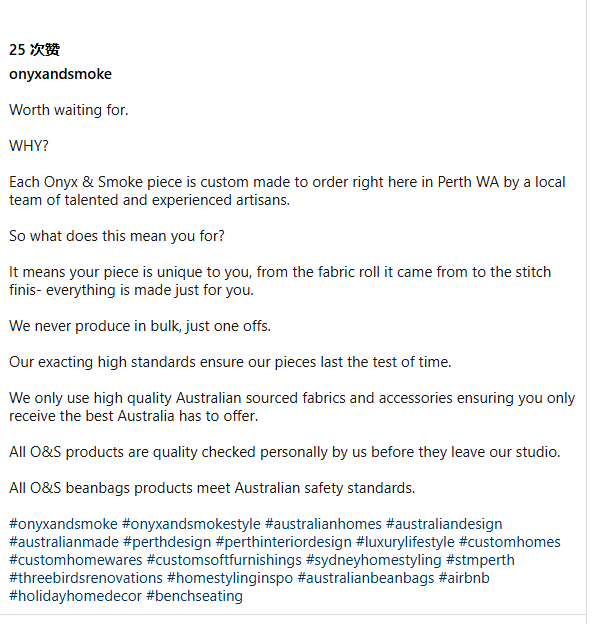Open the #airbnb hashtag
This screenshot has width=596, height=624.
464,578
